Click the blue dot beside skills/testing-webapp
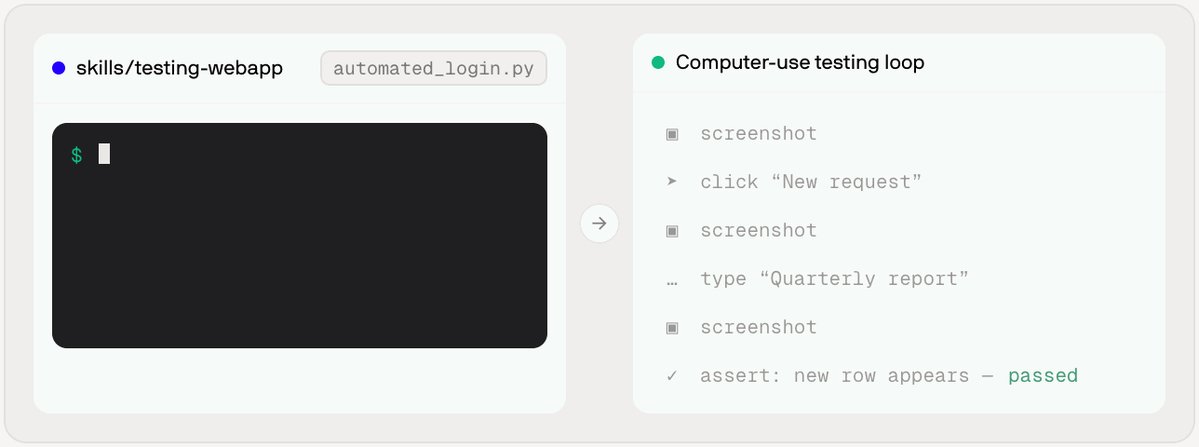 tap(58, 68)
